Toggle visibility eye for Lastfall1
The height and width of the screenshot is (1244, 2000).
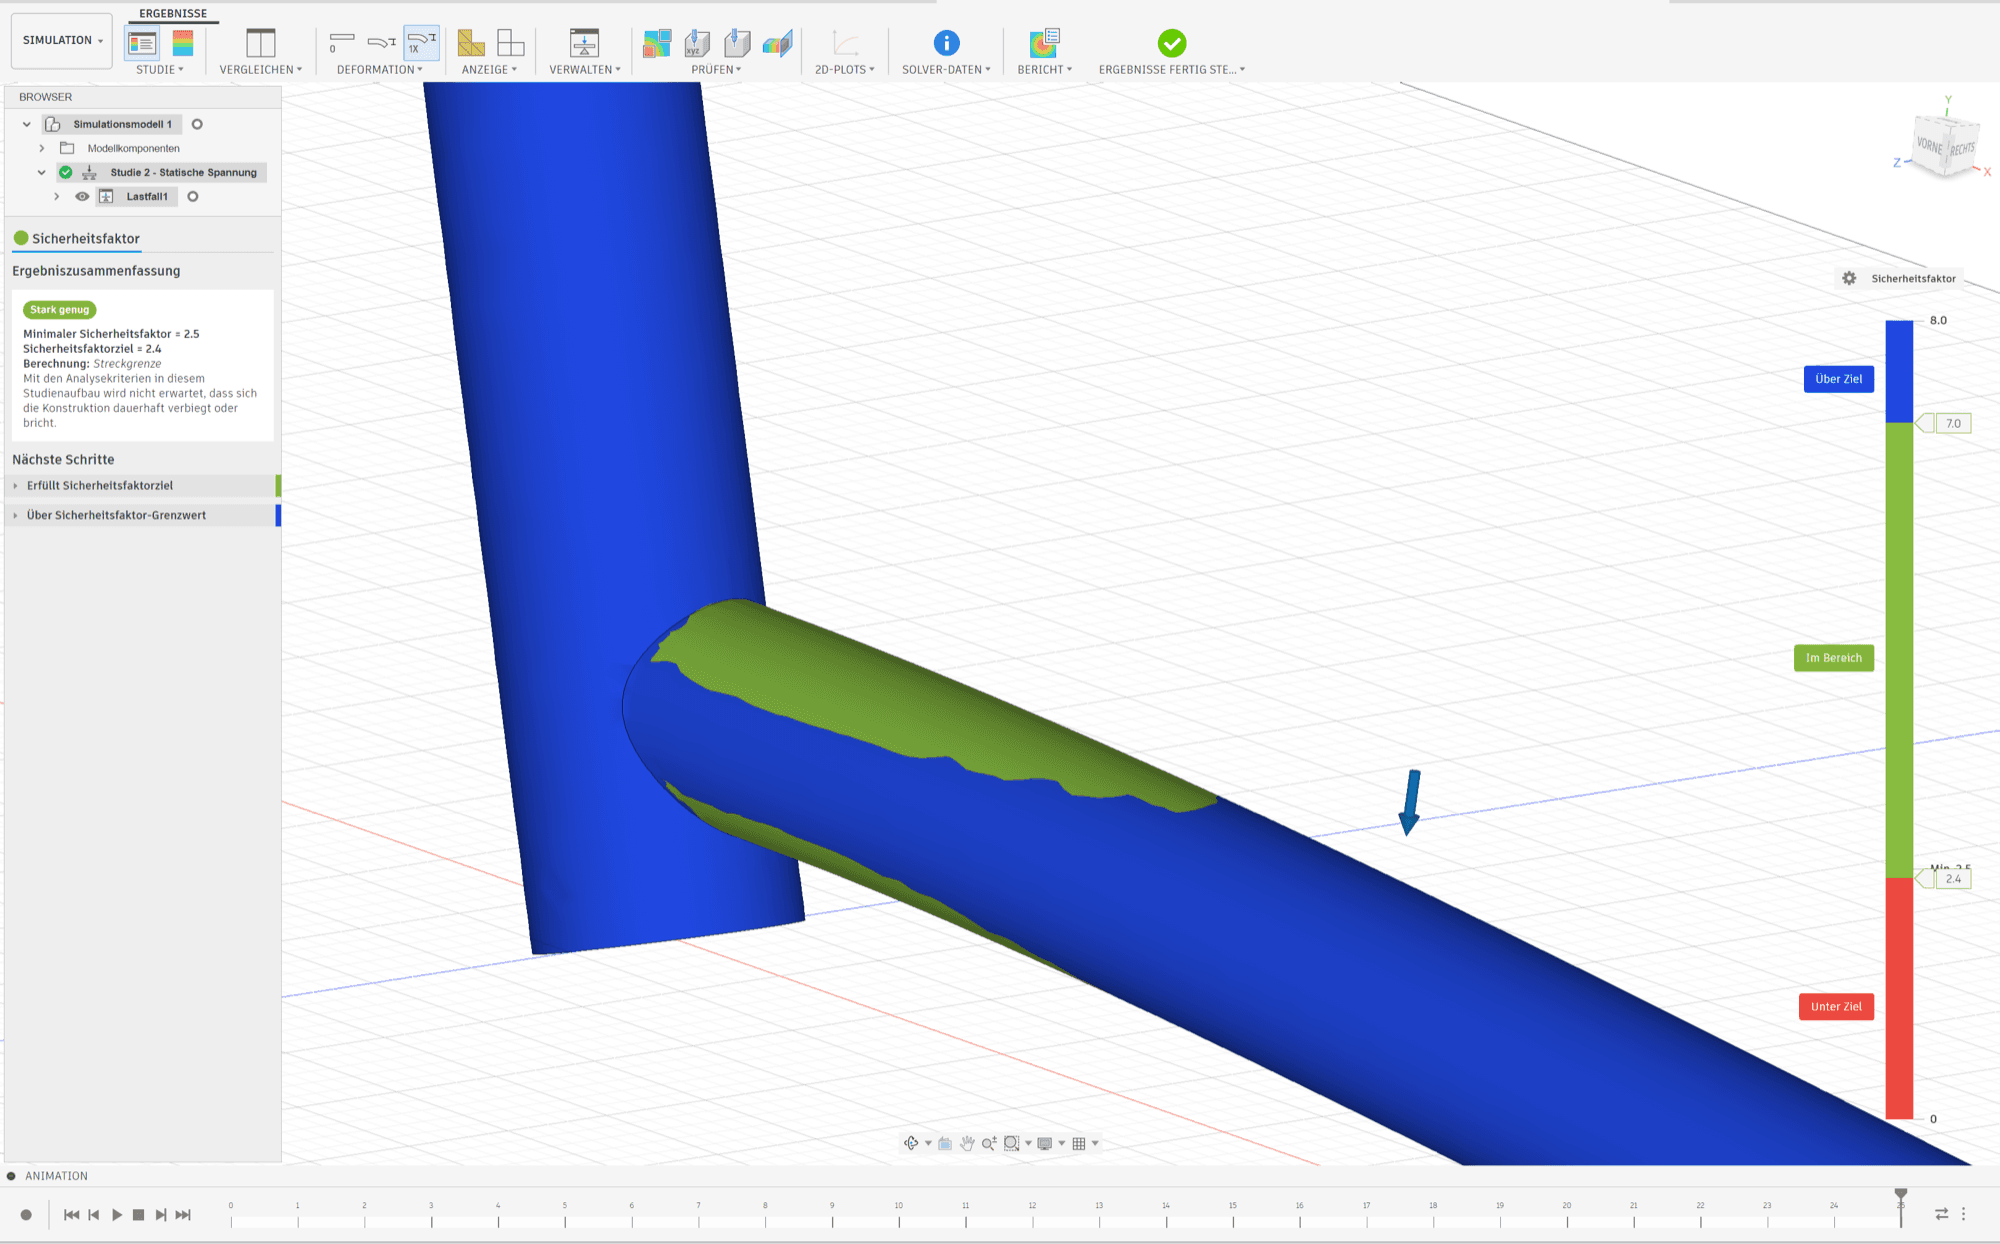click(82, 197)
